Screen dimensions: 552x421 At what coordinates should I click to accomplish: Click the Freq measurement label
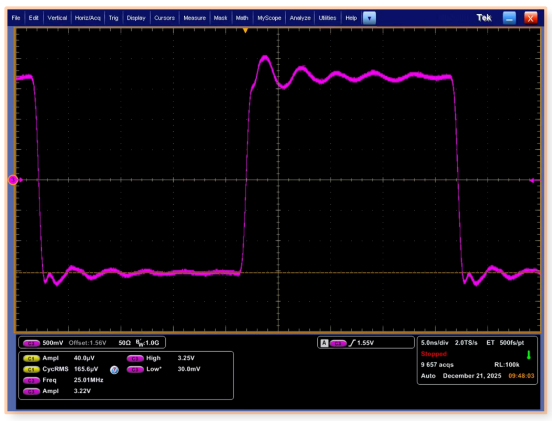[49, 380]
